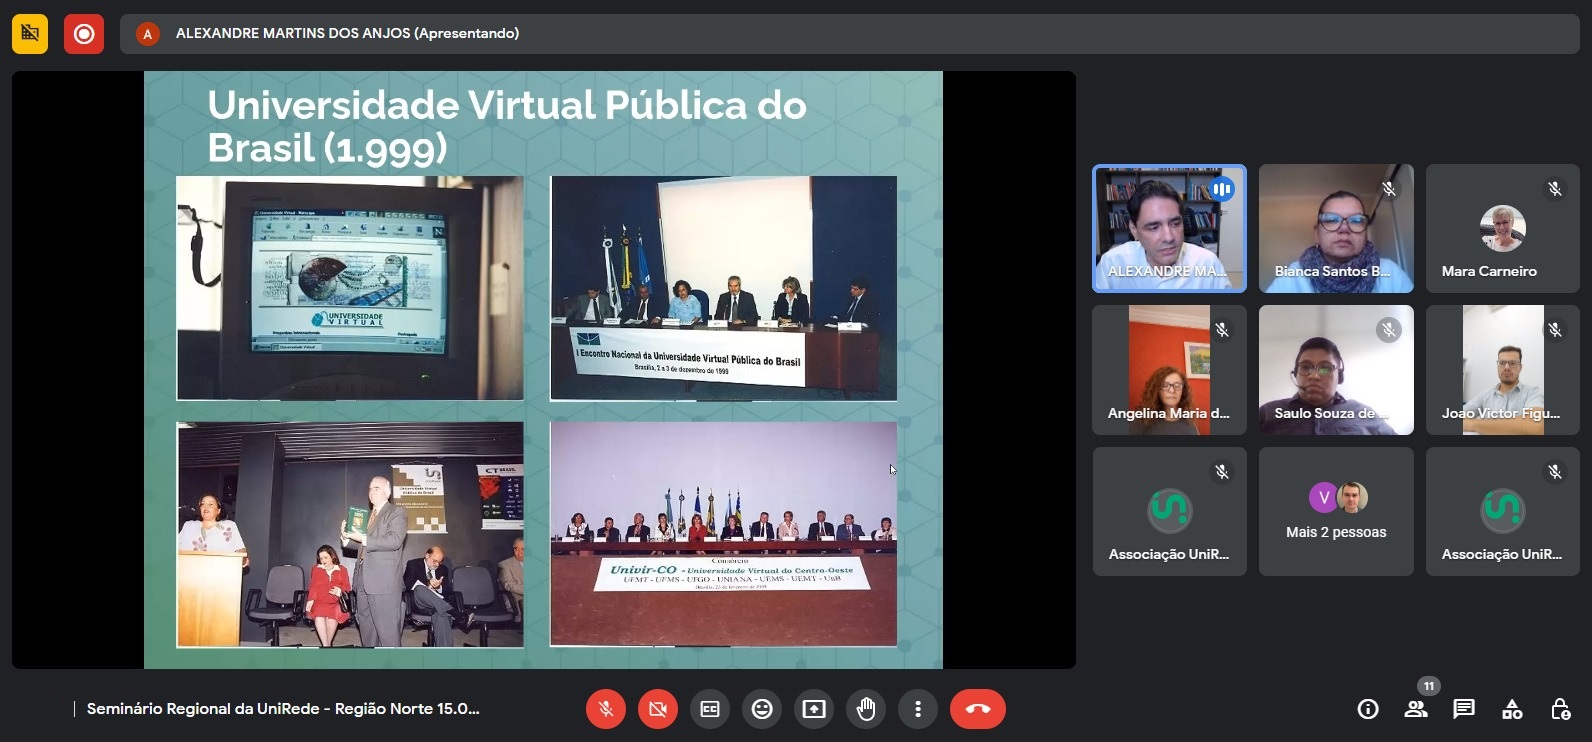The height and width of the screenshot is (742, 1592).
Task: Open host controls lock icon
Action: (1560, 709)
